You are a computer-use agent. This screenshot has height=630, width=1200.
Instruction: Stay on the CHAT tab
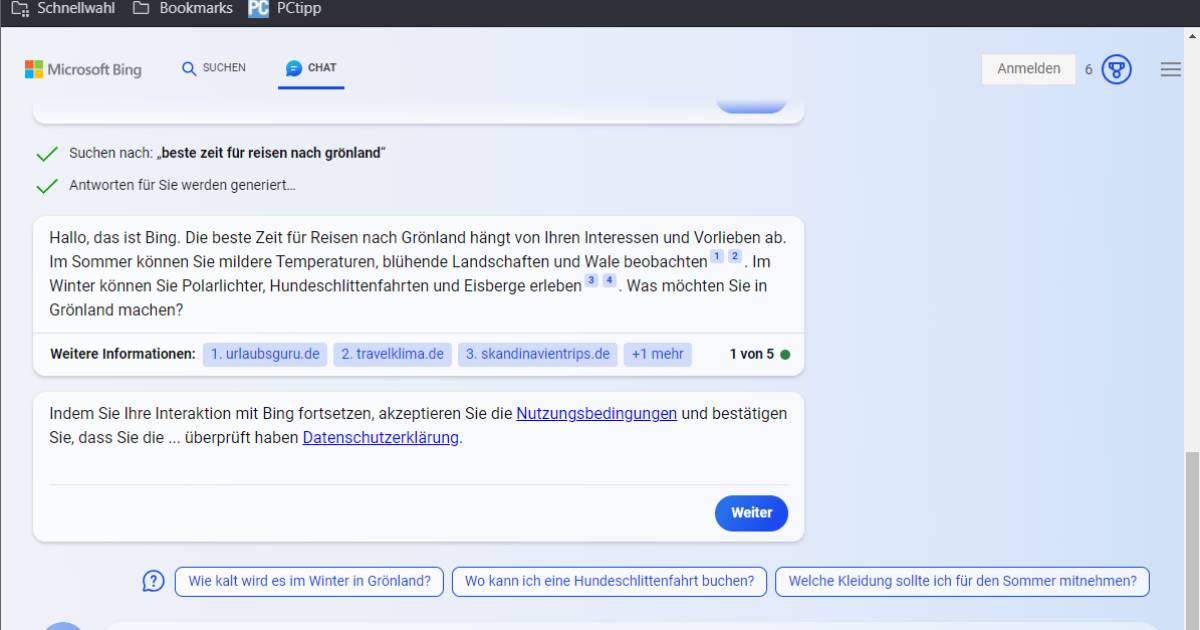(312, 68)
